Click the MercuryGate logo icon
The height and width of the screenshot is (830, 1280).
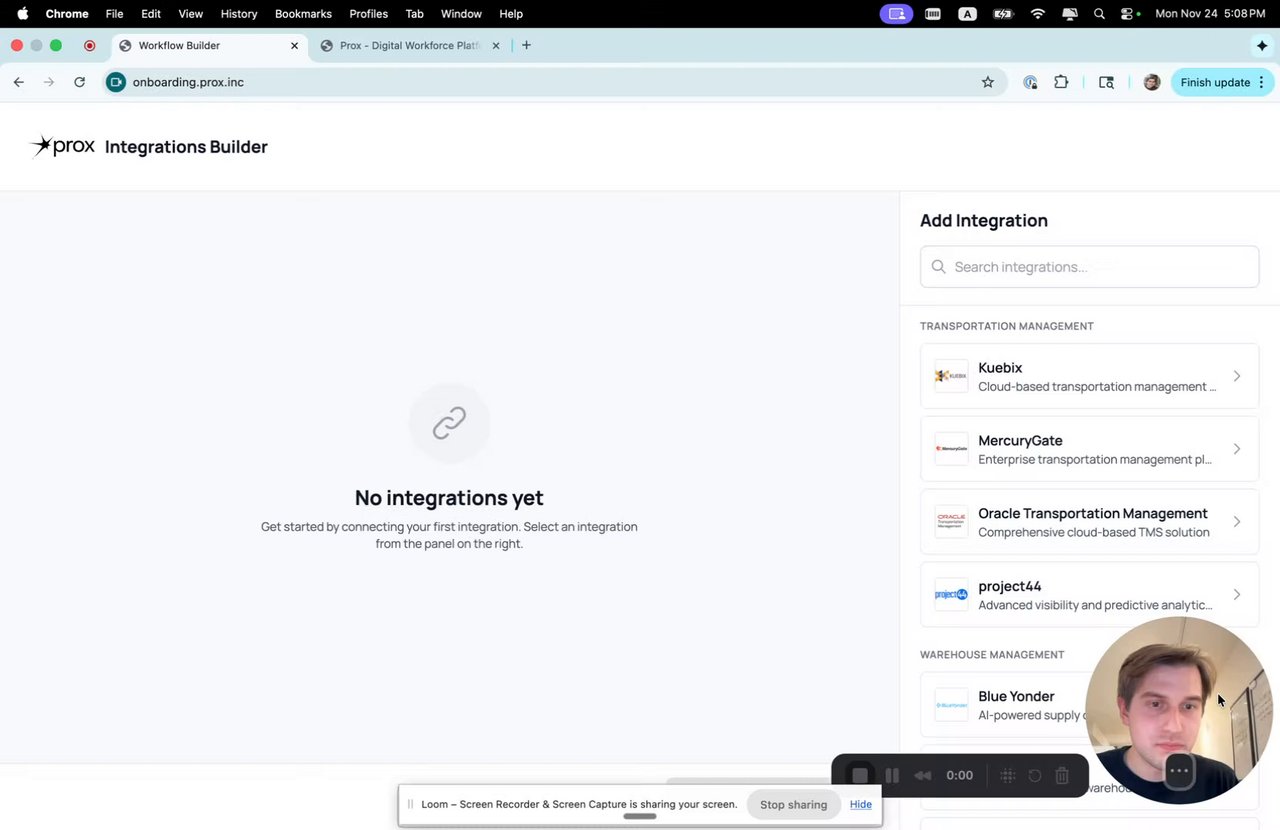[951, 449]
